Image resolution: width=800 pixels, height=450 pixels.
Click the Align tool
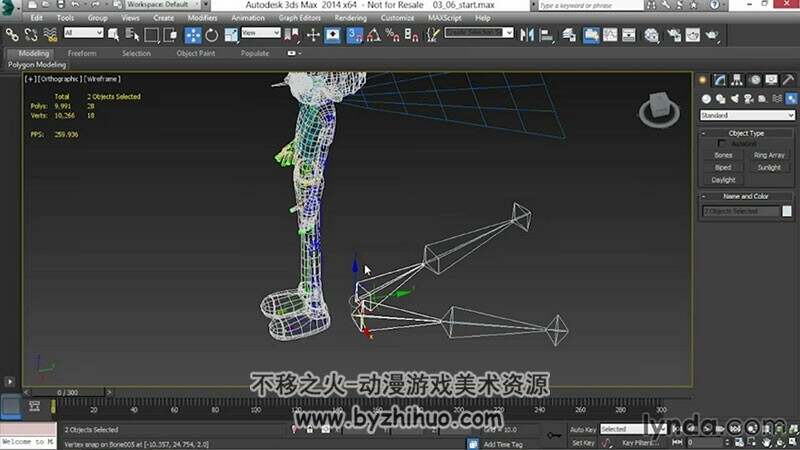546,35
